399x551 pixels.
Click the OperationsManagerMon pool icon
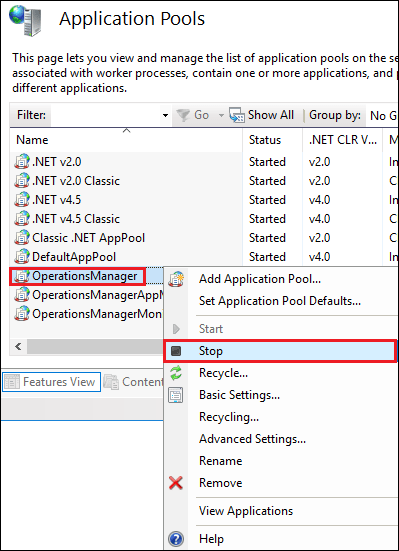click(22, 314)
